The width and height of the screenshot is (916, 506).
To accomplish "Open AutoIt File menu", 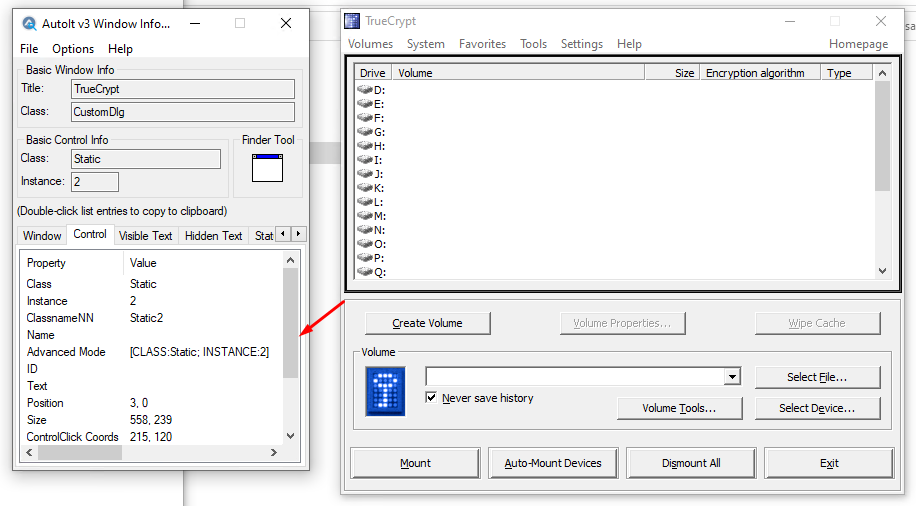I will tap(29, 49).
